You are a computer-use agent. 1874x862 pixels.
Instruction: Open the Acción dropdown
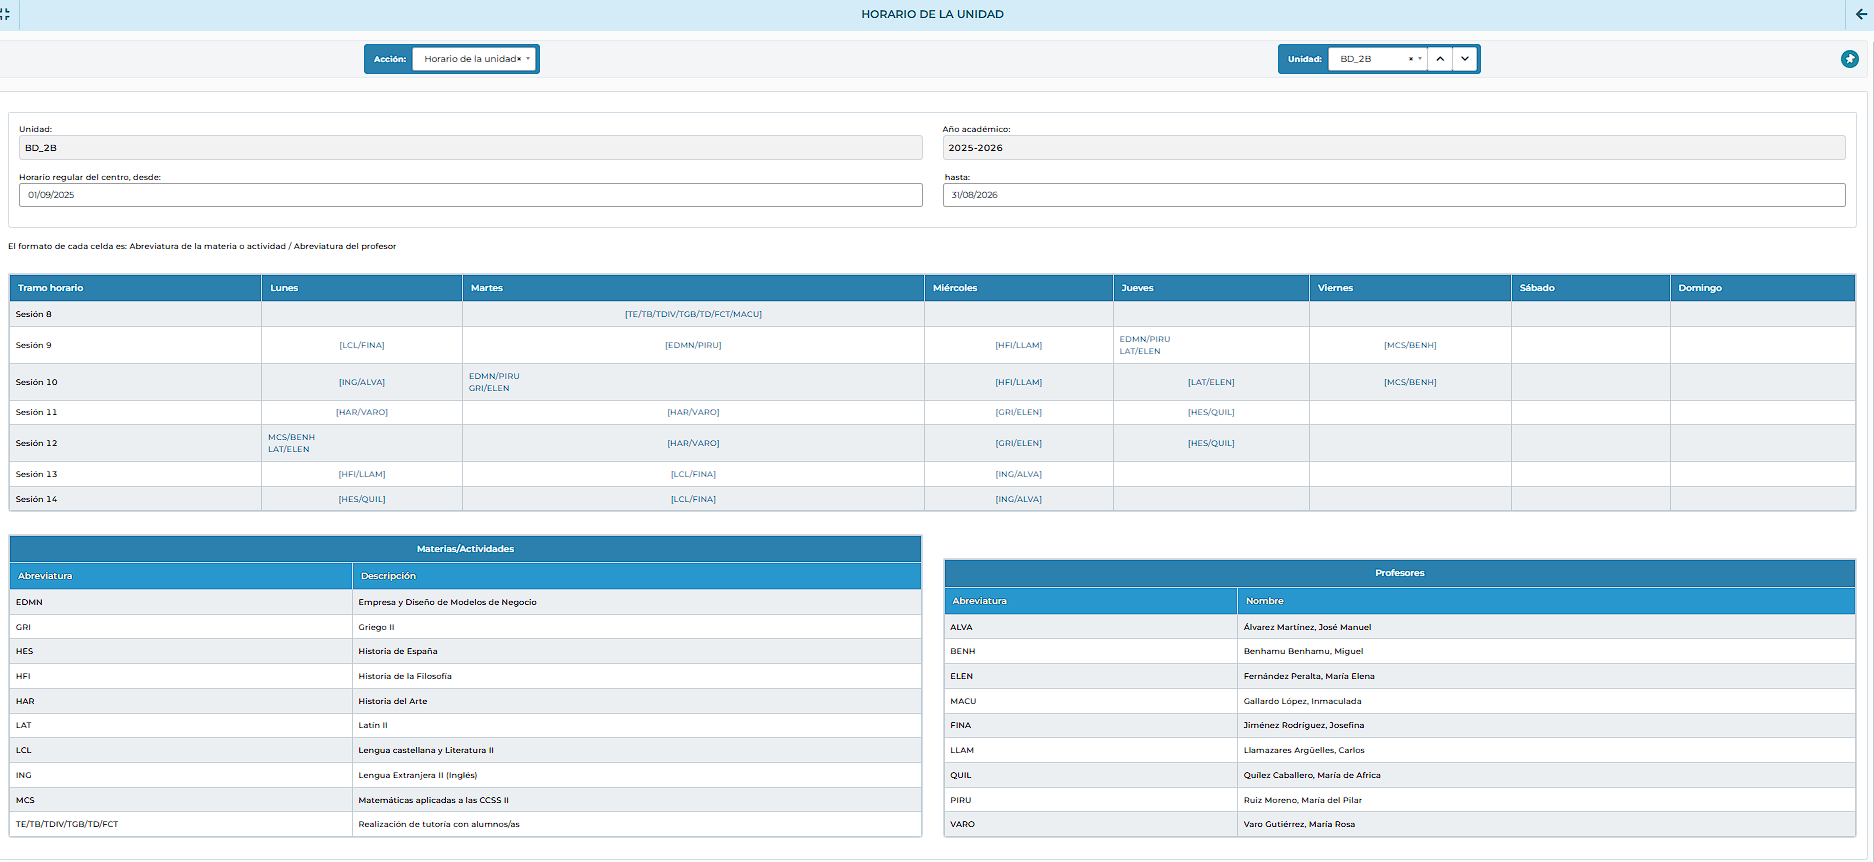point(528,59)
